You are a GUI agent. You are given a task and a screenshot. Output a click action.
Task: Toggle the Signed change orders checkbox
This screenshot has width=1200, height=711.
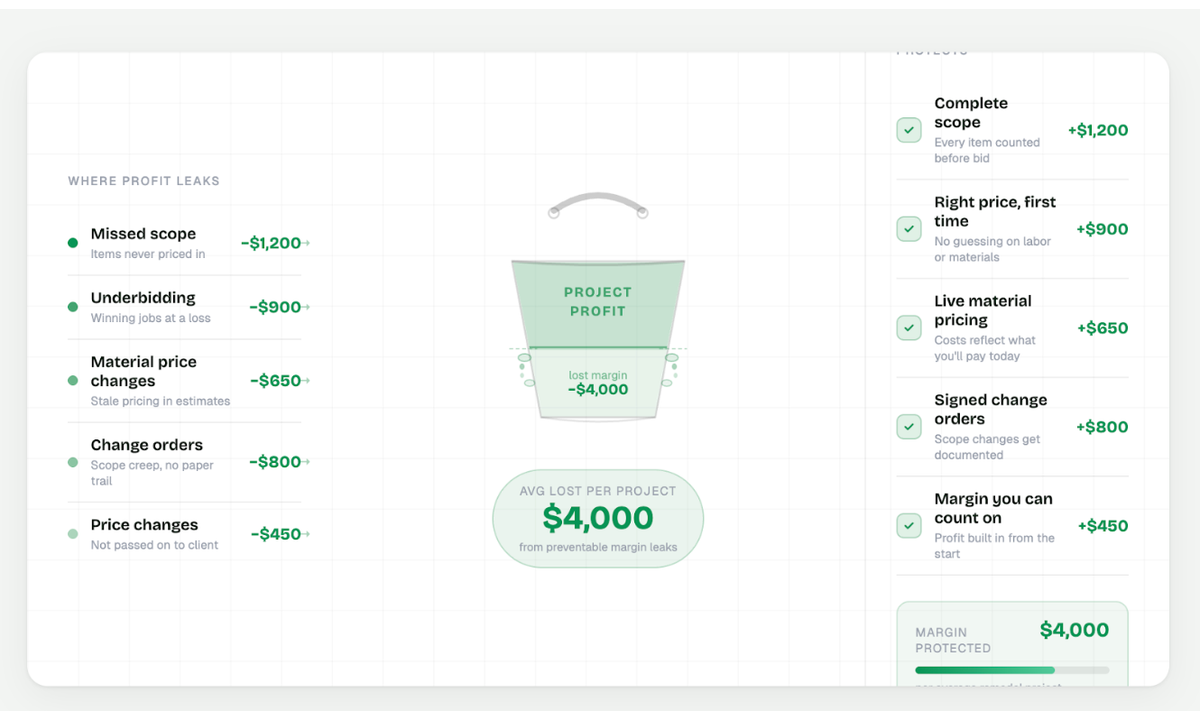pyautogui.click(x=908, y=427)
